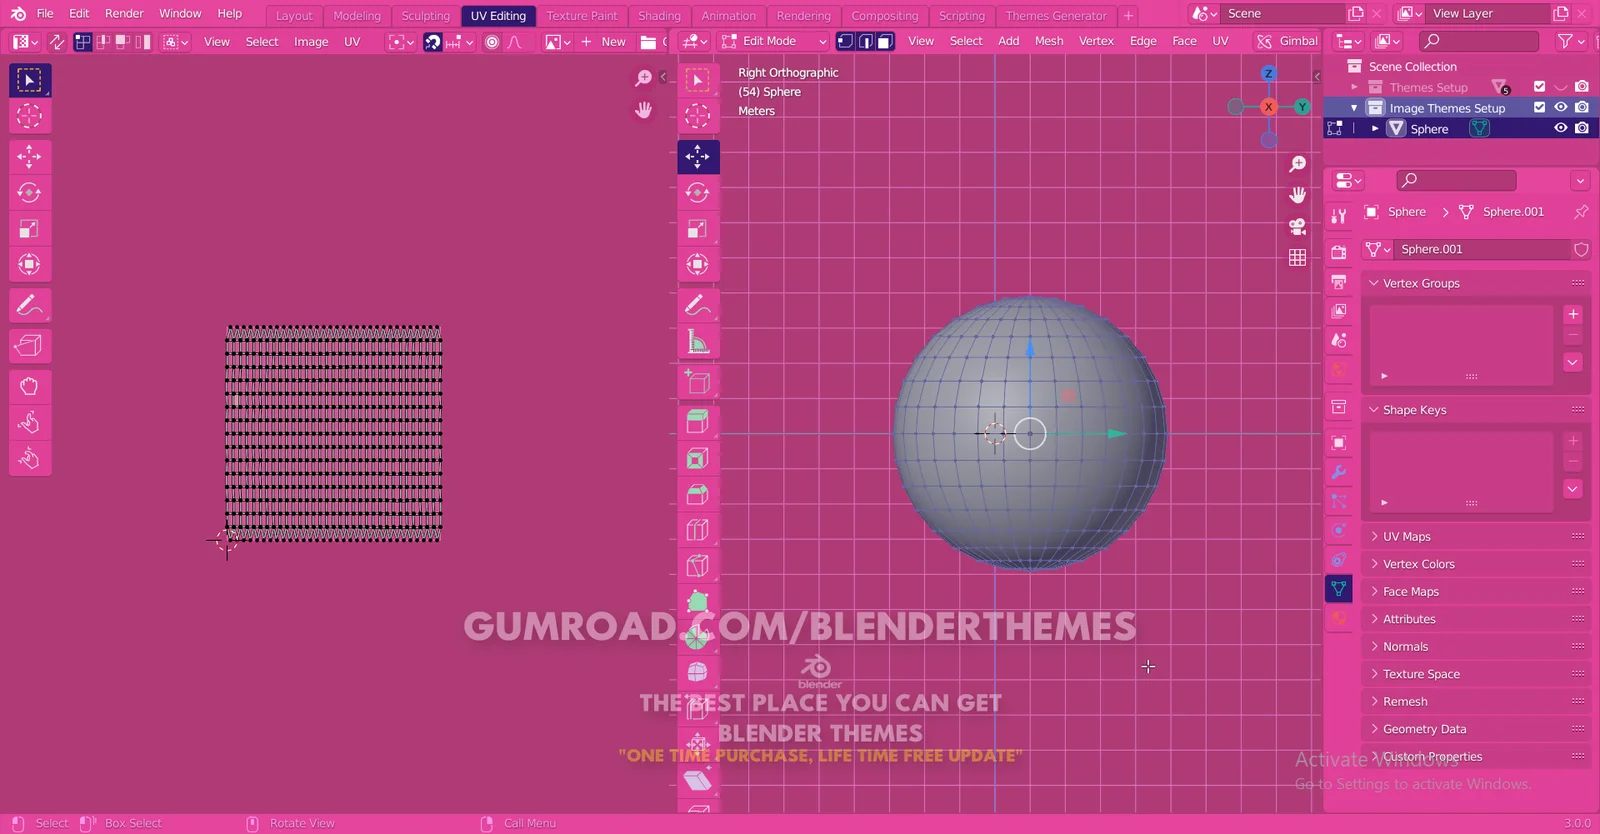Expand the Themes Setup collection
This screenshot has width=1600, height=834.
tap(1354, 87)
